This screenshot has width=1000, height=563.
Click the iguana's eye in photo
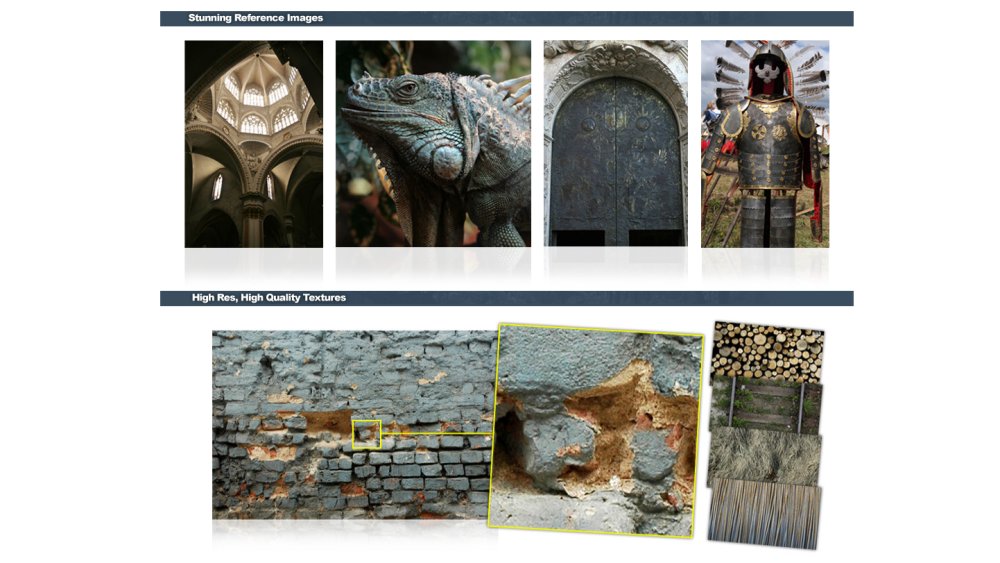click(x=406, y=89)
